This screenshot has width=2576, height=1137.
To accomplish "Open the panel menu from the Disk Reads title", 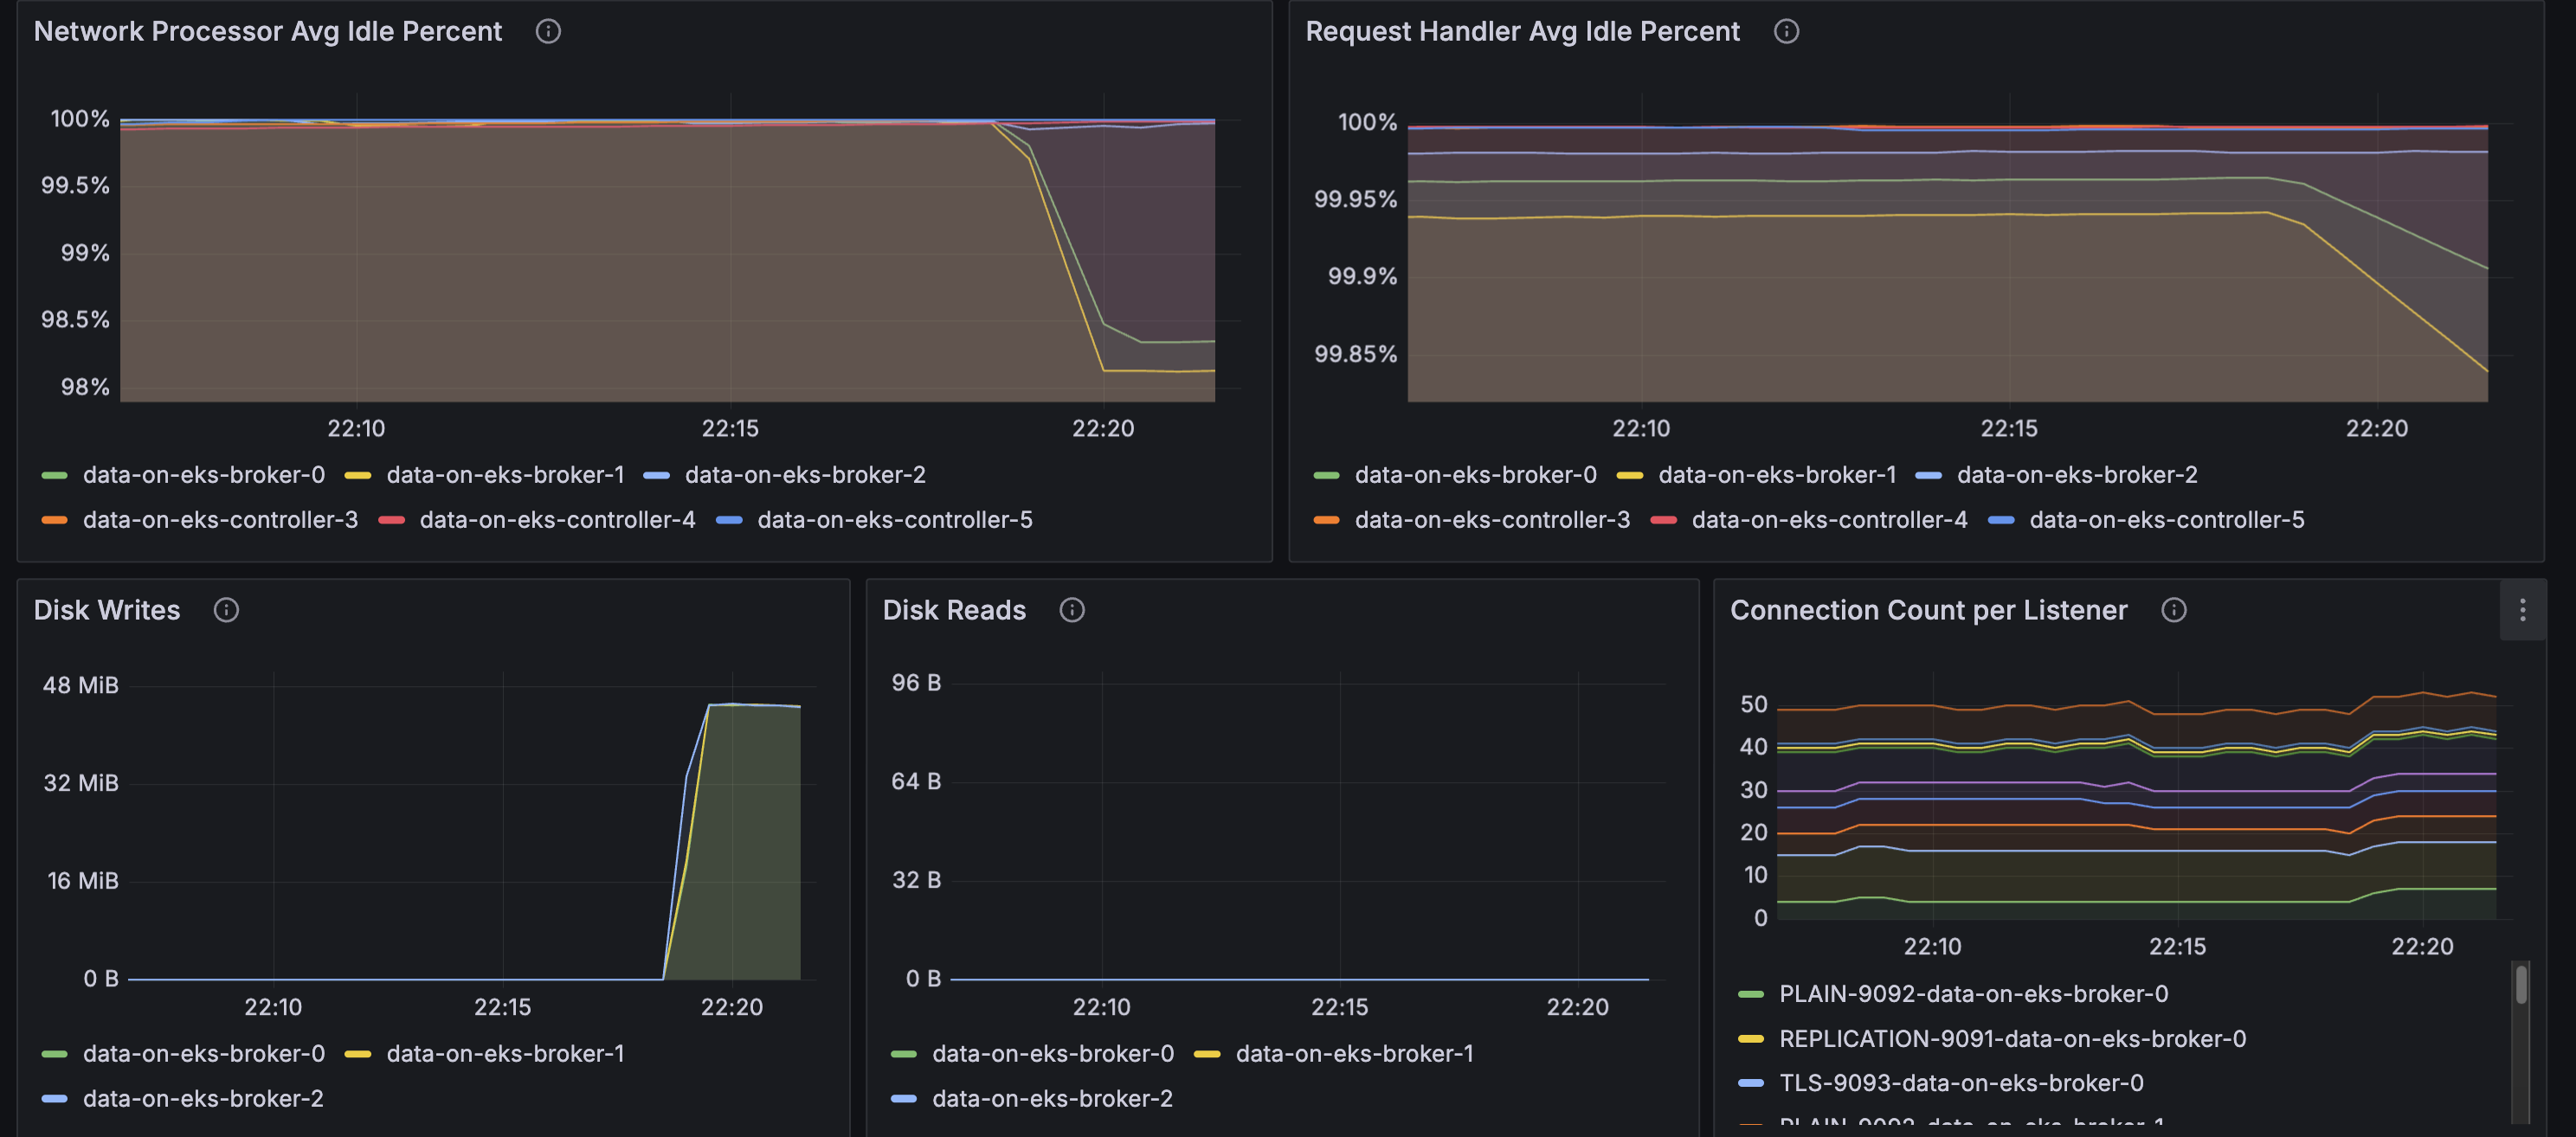I will coord(954,610).
